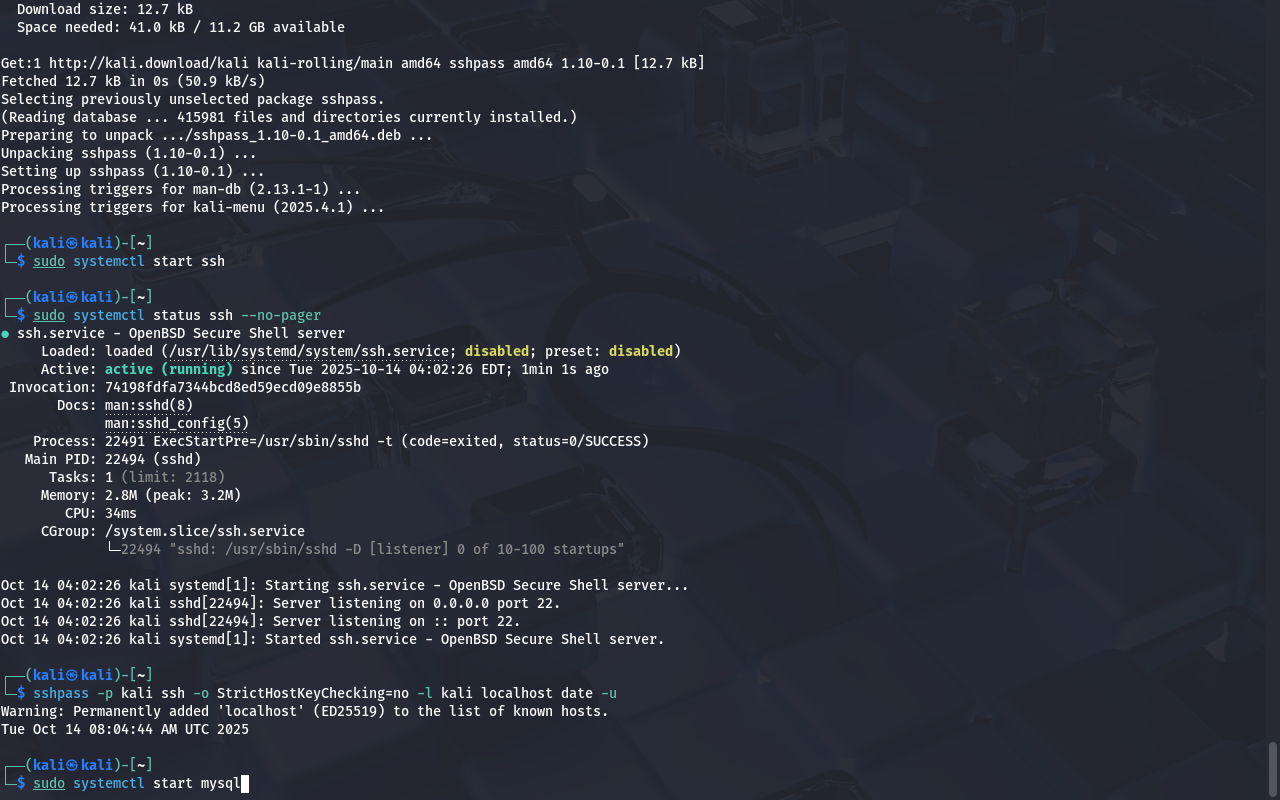Click the /usr/lib/systemd/system/ssh.service file path
1280x800 pixels.
click(309, 351)
